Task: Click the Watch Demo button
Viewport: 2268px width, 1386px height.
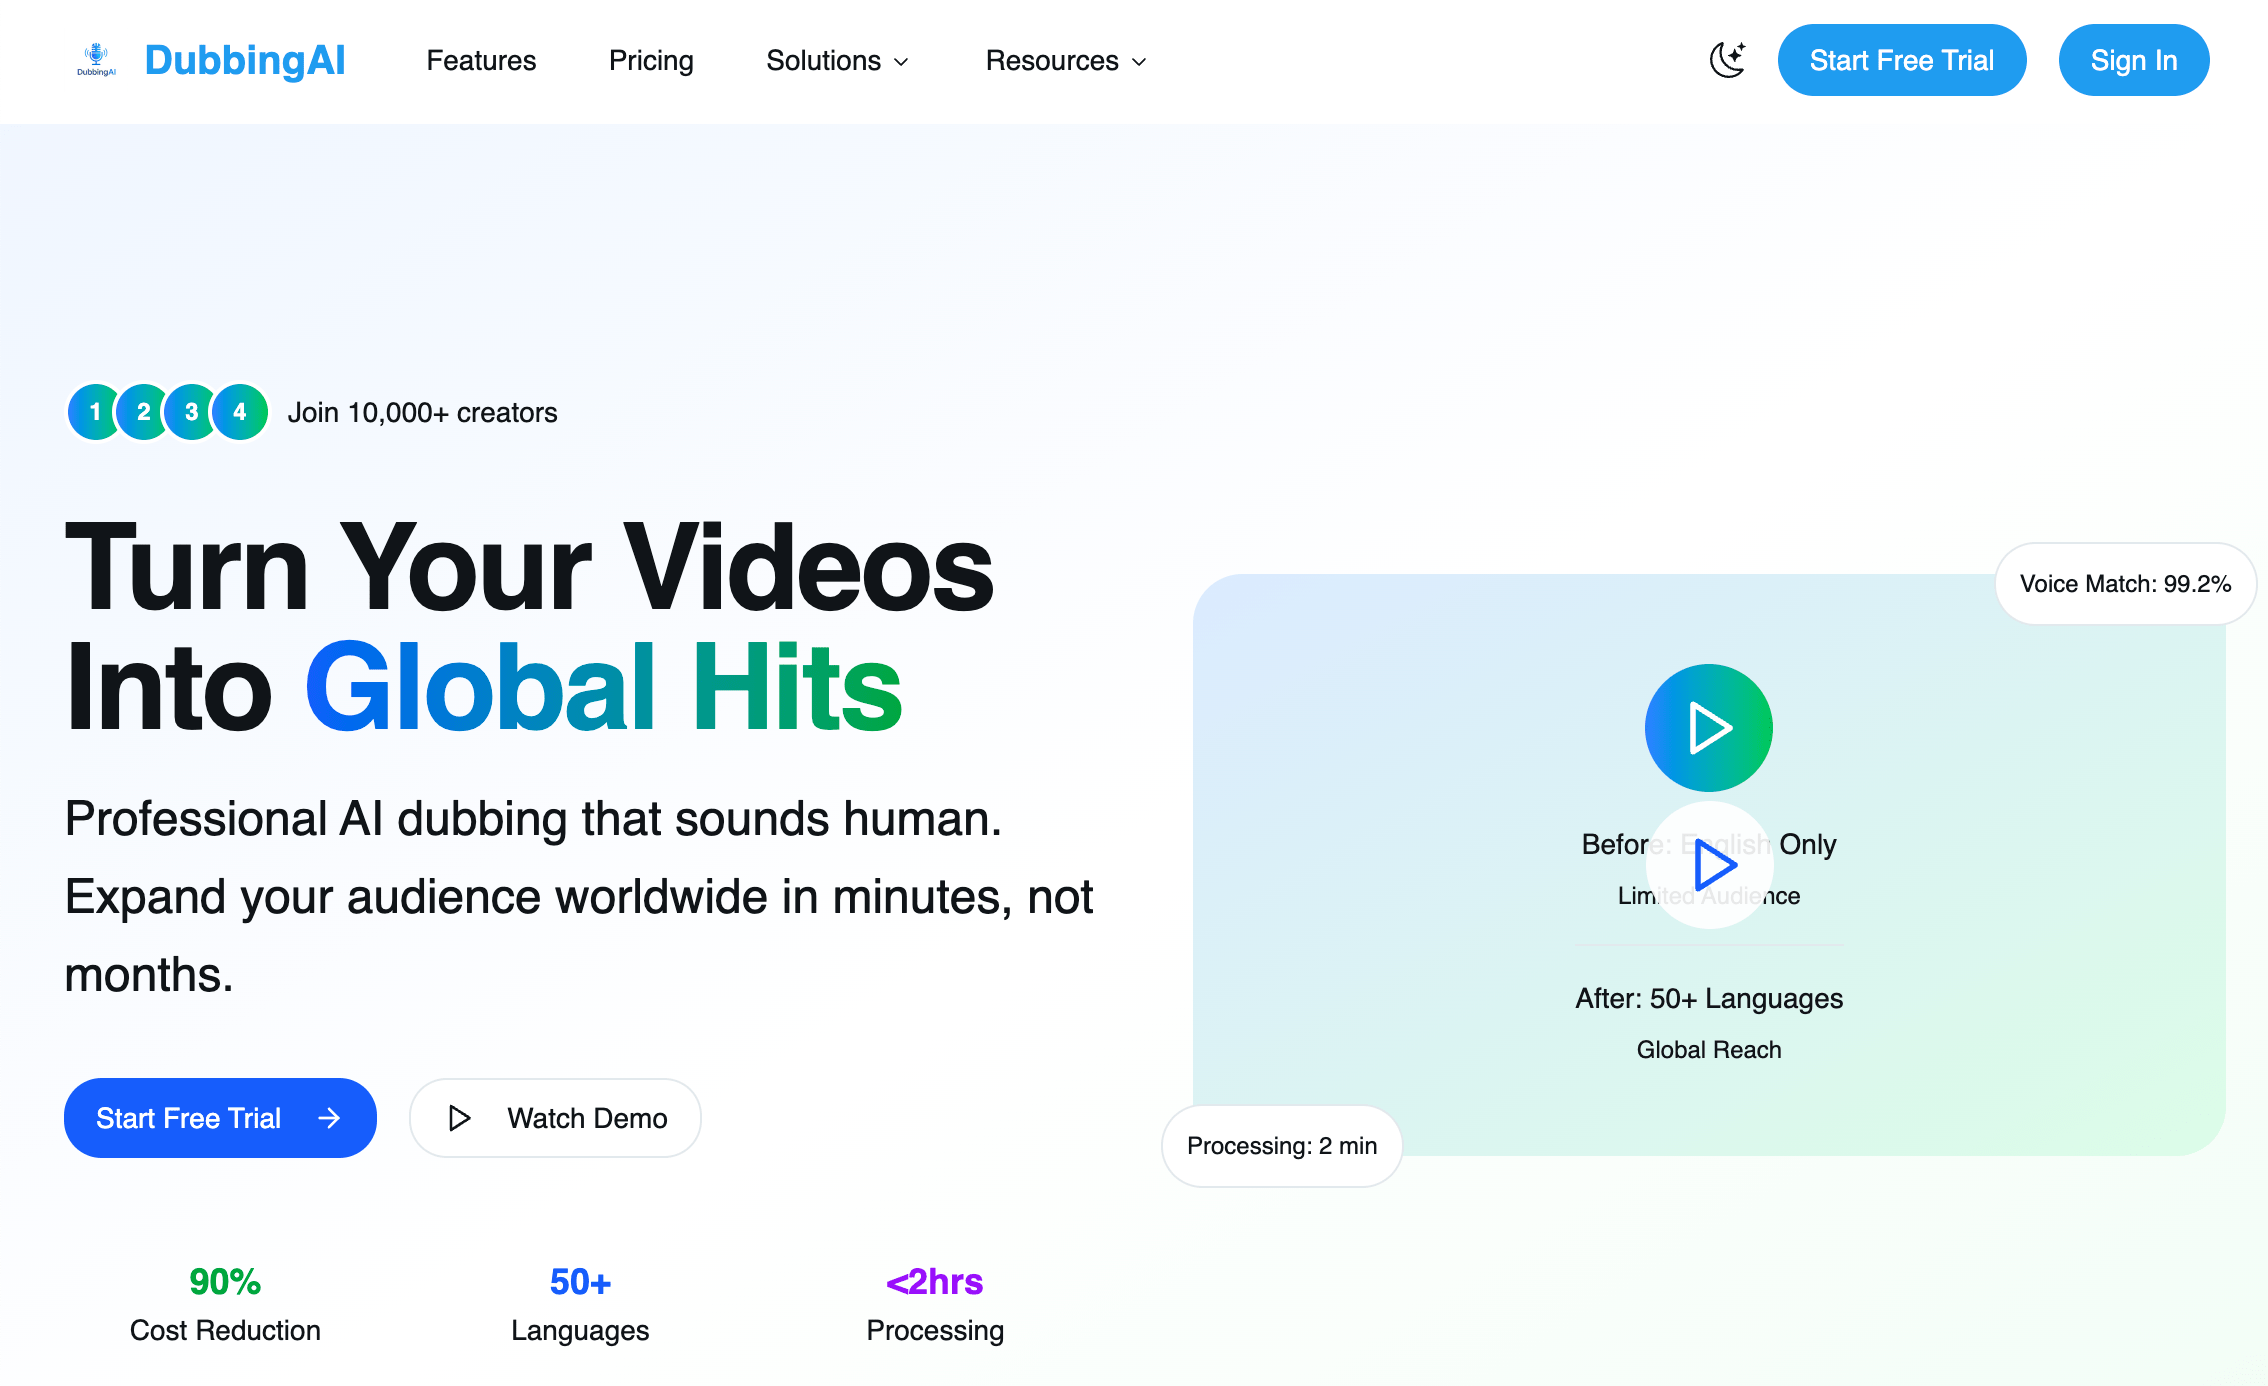Action: 555,1118
